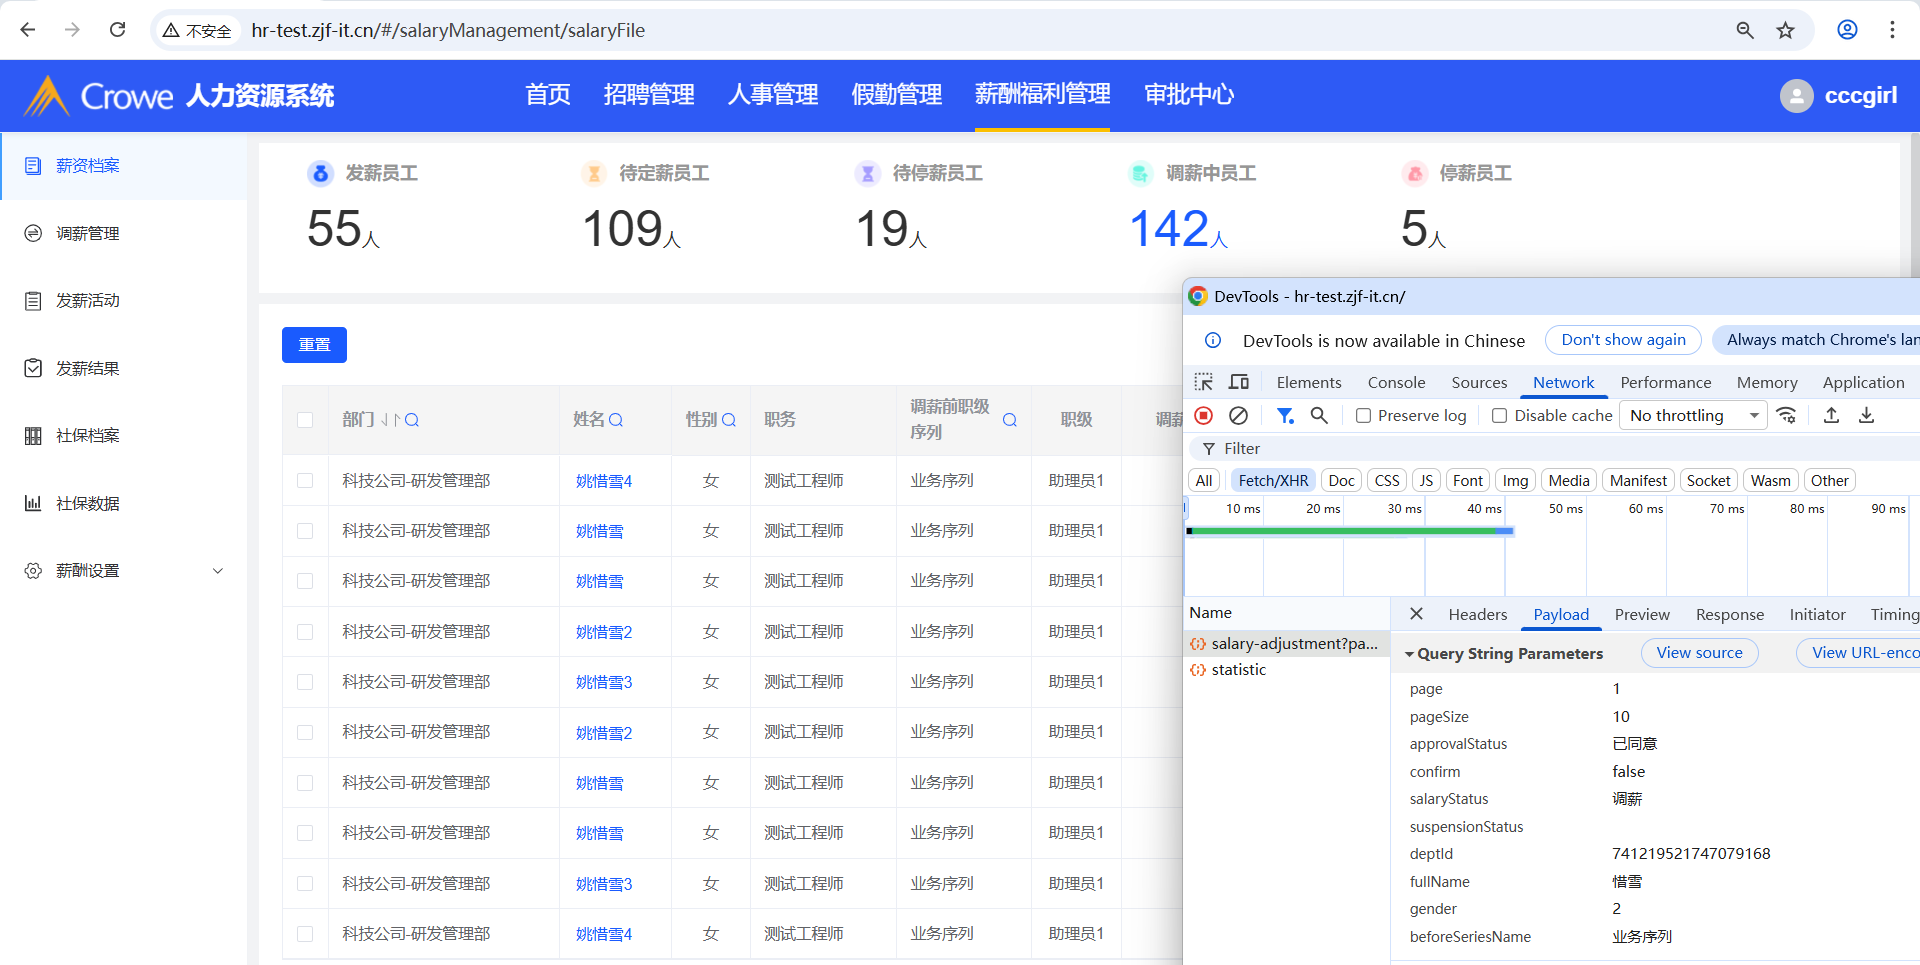Viewport: 1920px width, 965px height.
Task: Toggle the device toolbar icon in DevTools
Action: (x=1239, y=382)
